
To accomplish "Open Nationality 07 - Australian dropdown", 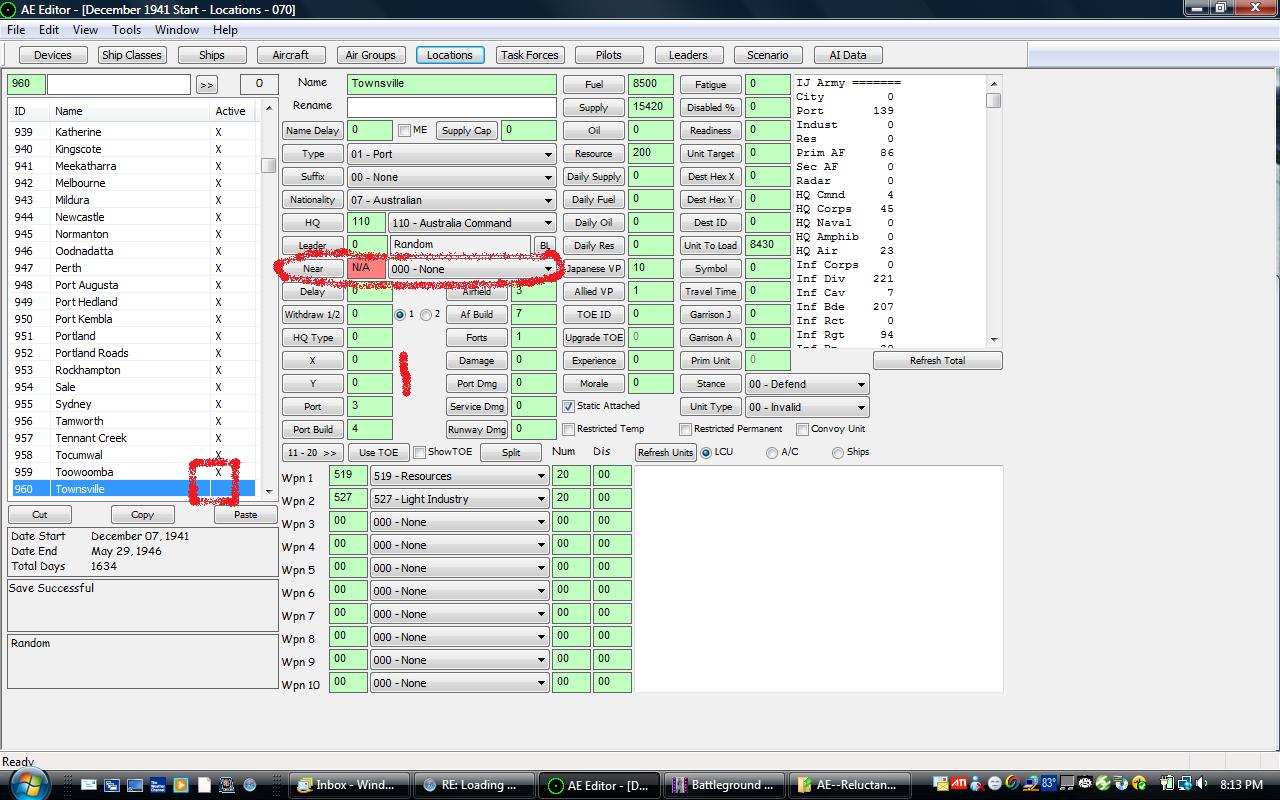I will (x=451, y=200).
